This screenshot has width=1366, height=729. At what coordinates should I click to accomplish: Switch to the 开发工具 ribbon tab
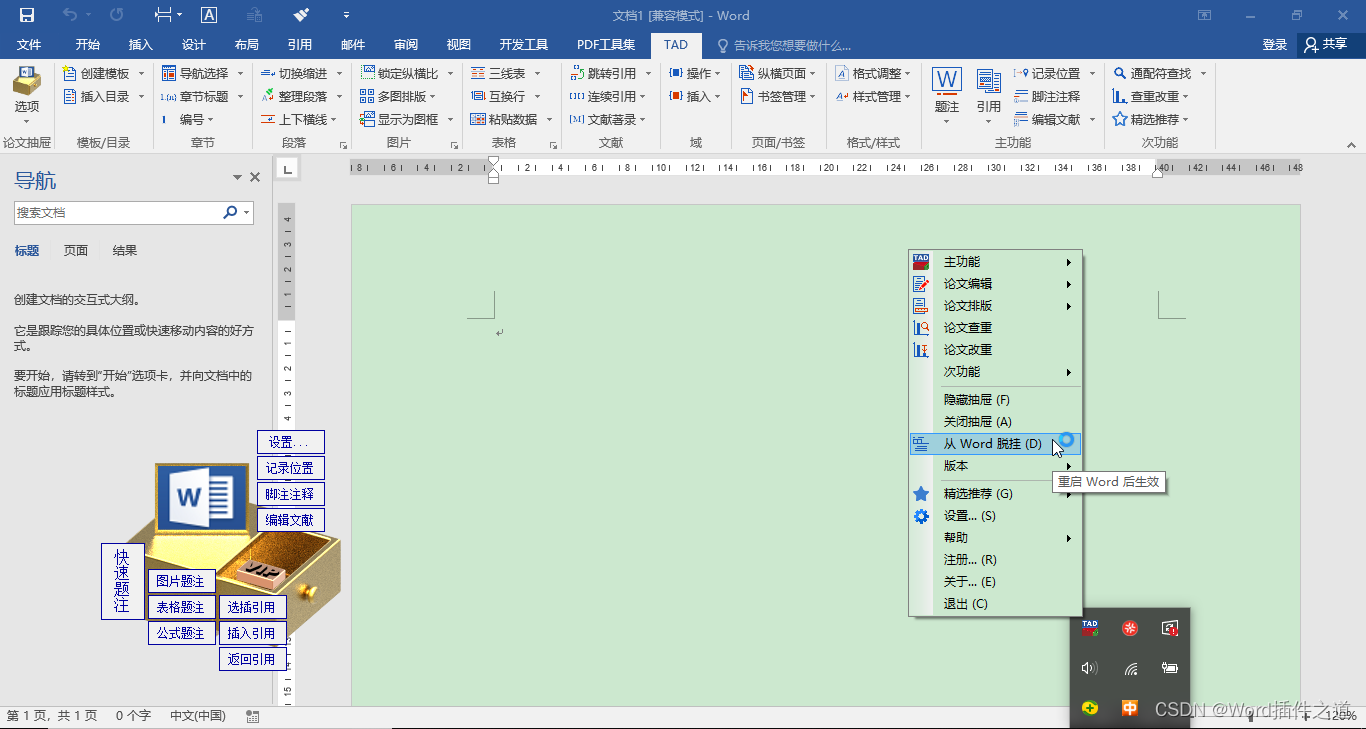(x=524, y=44)
